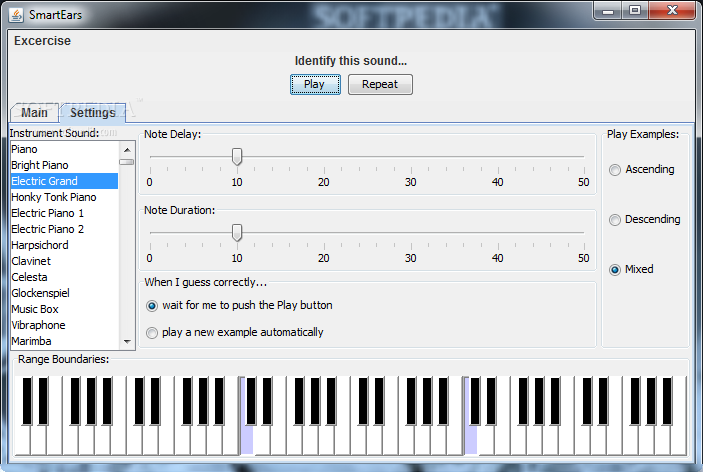
Task: Select Harpsichord instrument
Action: (x=65, y=245)
